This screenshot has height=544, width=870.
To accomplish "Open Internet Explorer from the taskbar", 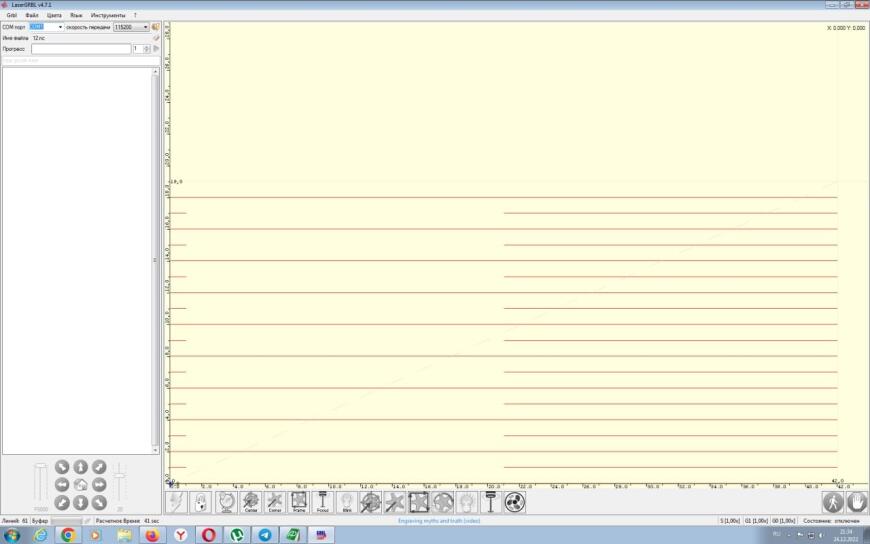I will point(41,535).
